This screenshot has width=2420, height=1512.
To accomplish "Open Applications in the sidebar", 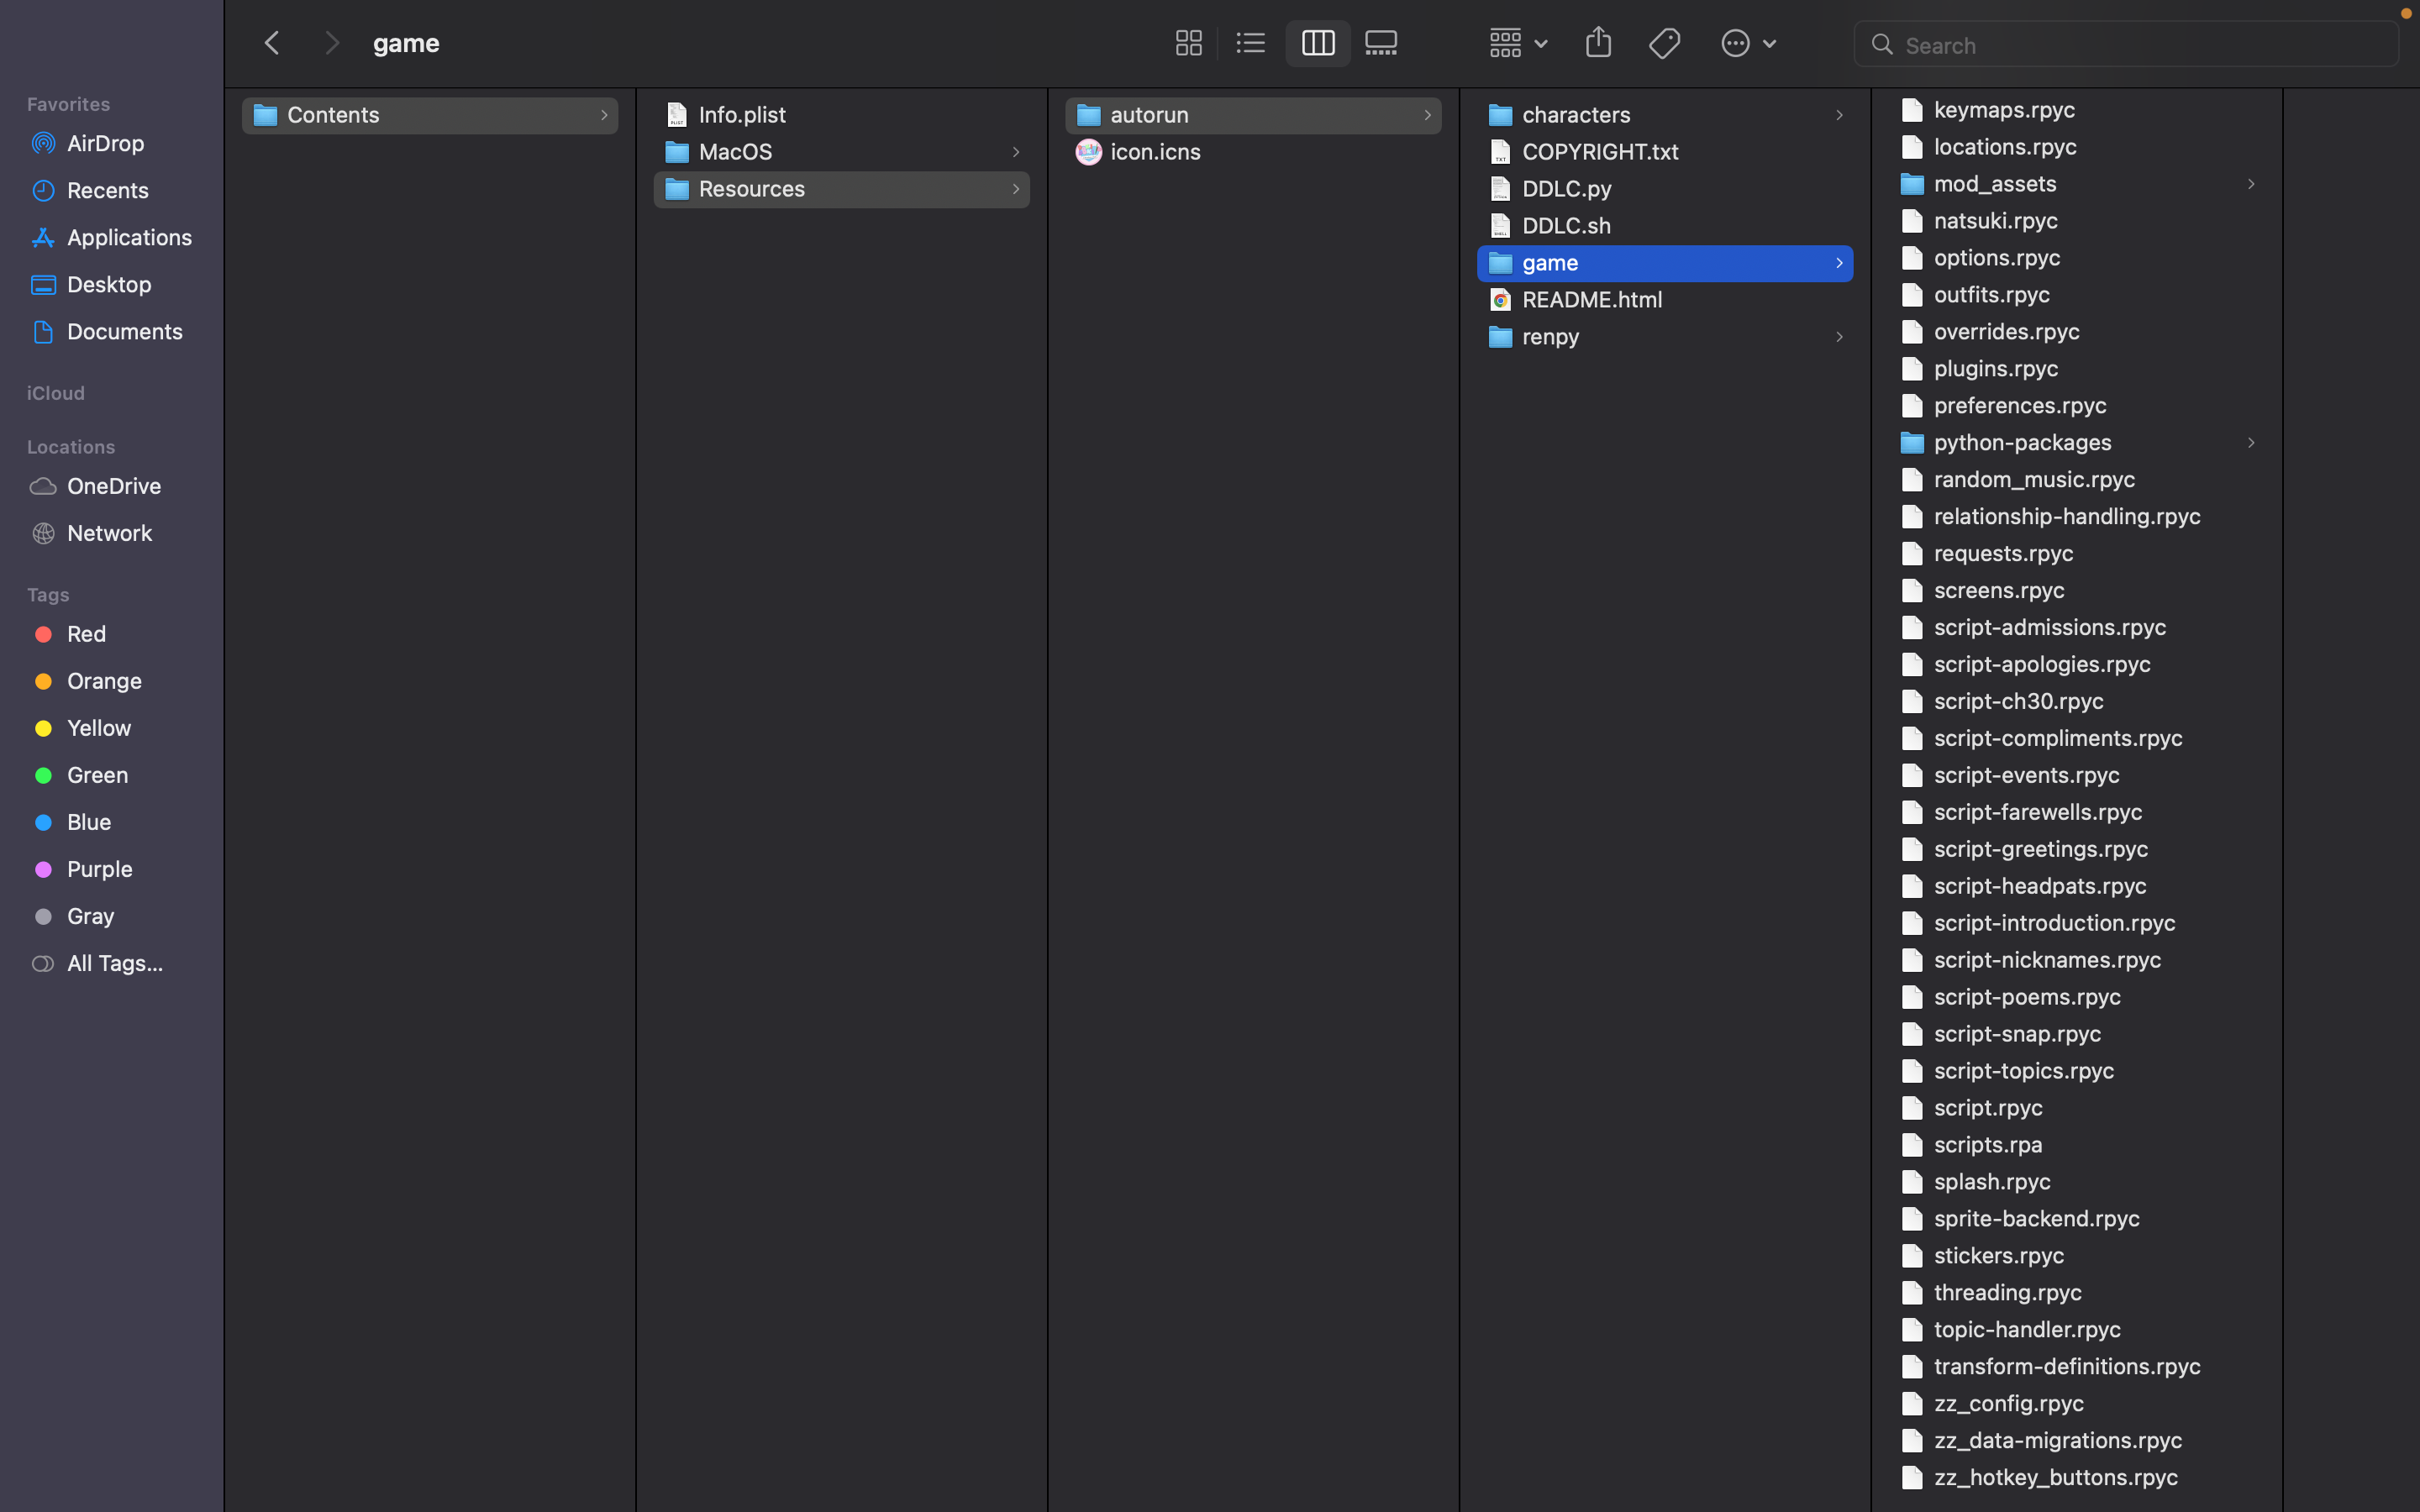I will click(112, 237).
